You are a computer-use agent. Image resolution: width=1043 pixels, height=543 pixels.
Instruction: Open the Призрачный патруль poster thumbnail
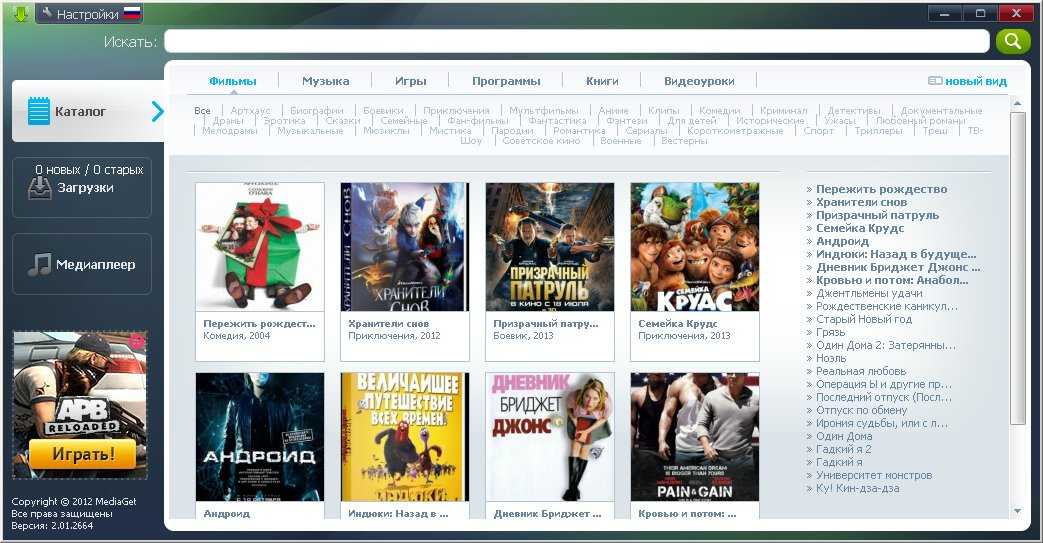click(550, 247)
